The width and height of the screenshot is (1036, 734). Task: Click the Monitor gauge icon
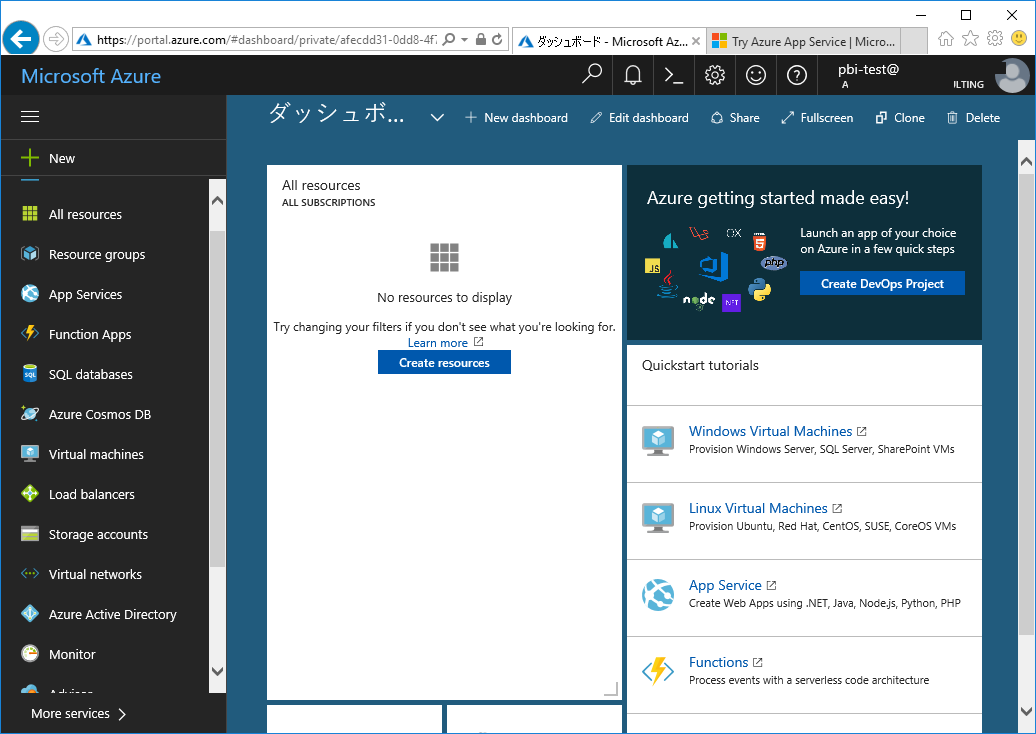click(x=30, y=653)
